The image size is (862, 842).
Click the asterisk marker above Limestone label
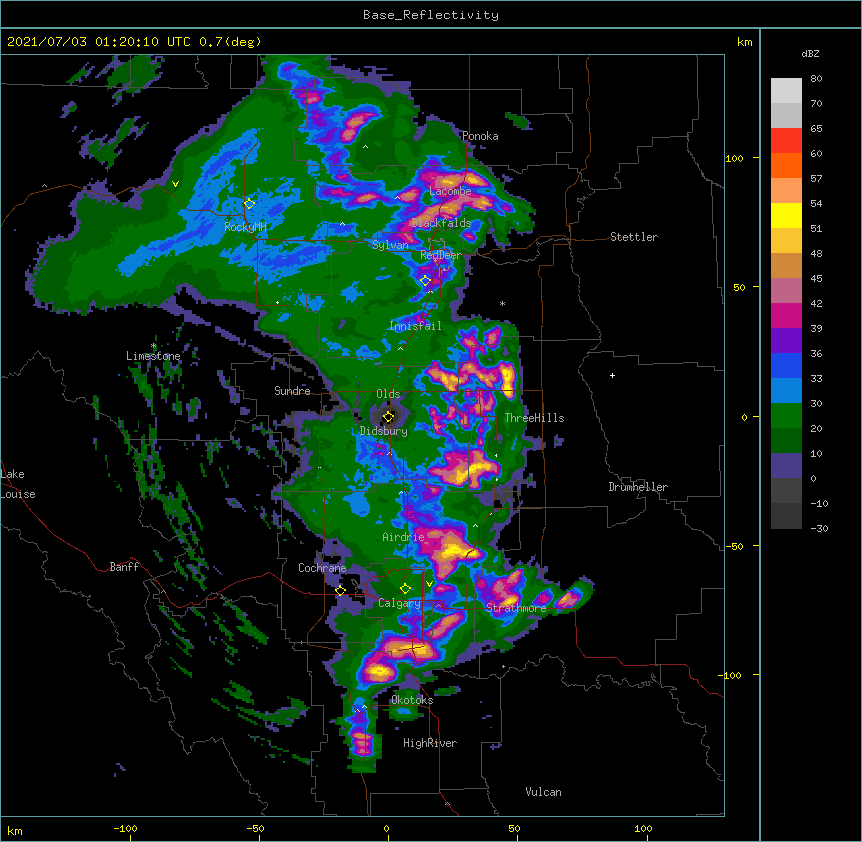(x=153, y=346)
